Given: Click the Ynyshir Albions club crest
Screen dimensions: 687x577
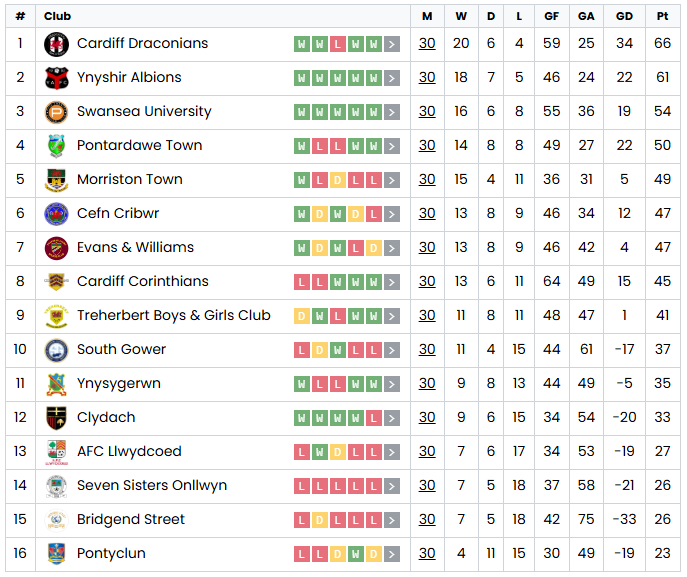Looking at the screenshot, I should pos(56,78).
